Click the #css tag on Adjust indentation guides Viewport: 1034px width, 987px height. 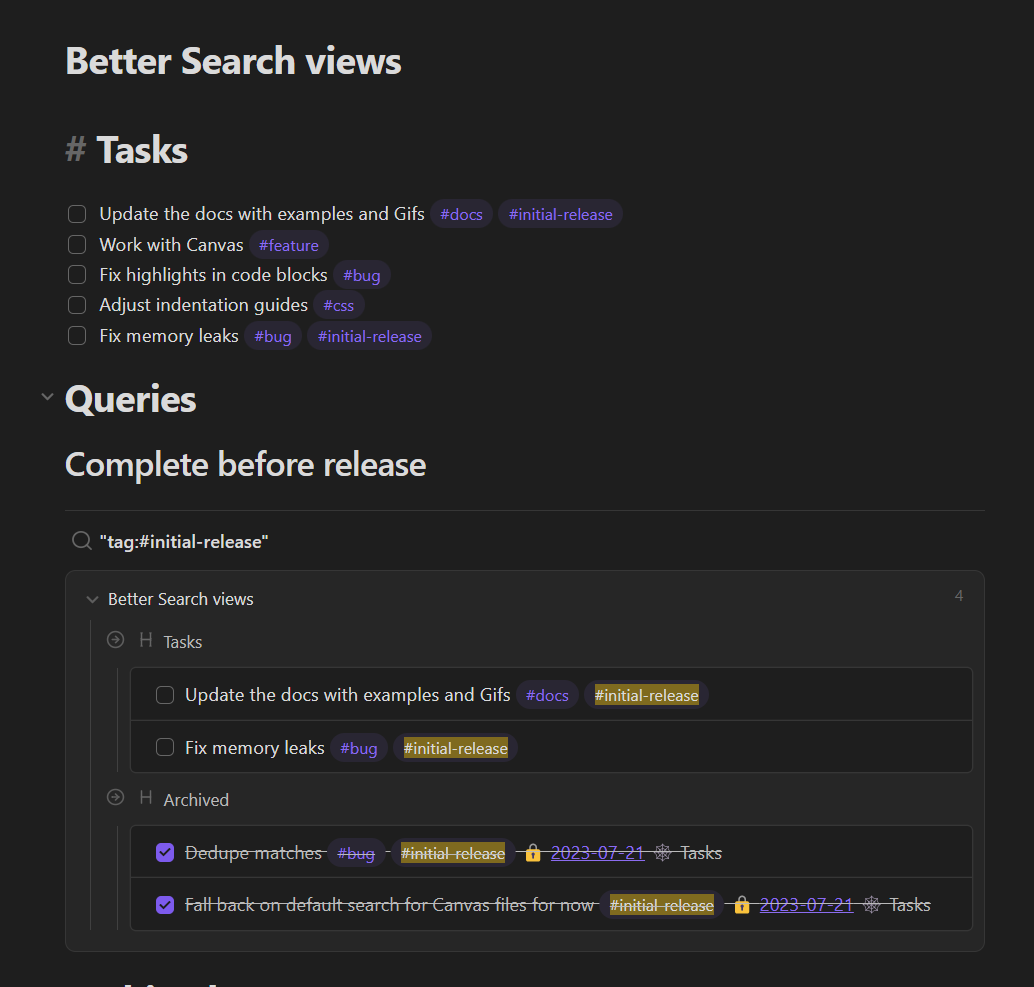339,306
